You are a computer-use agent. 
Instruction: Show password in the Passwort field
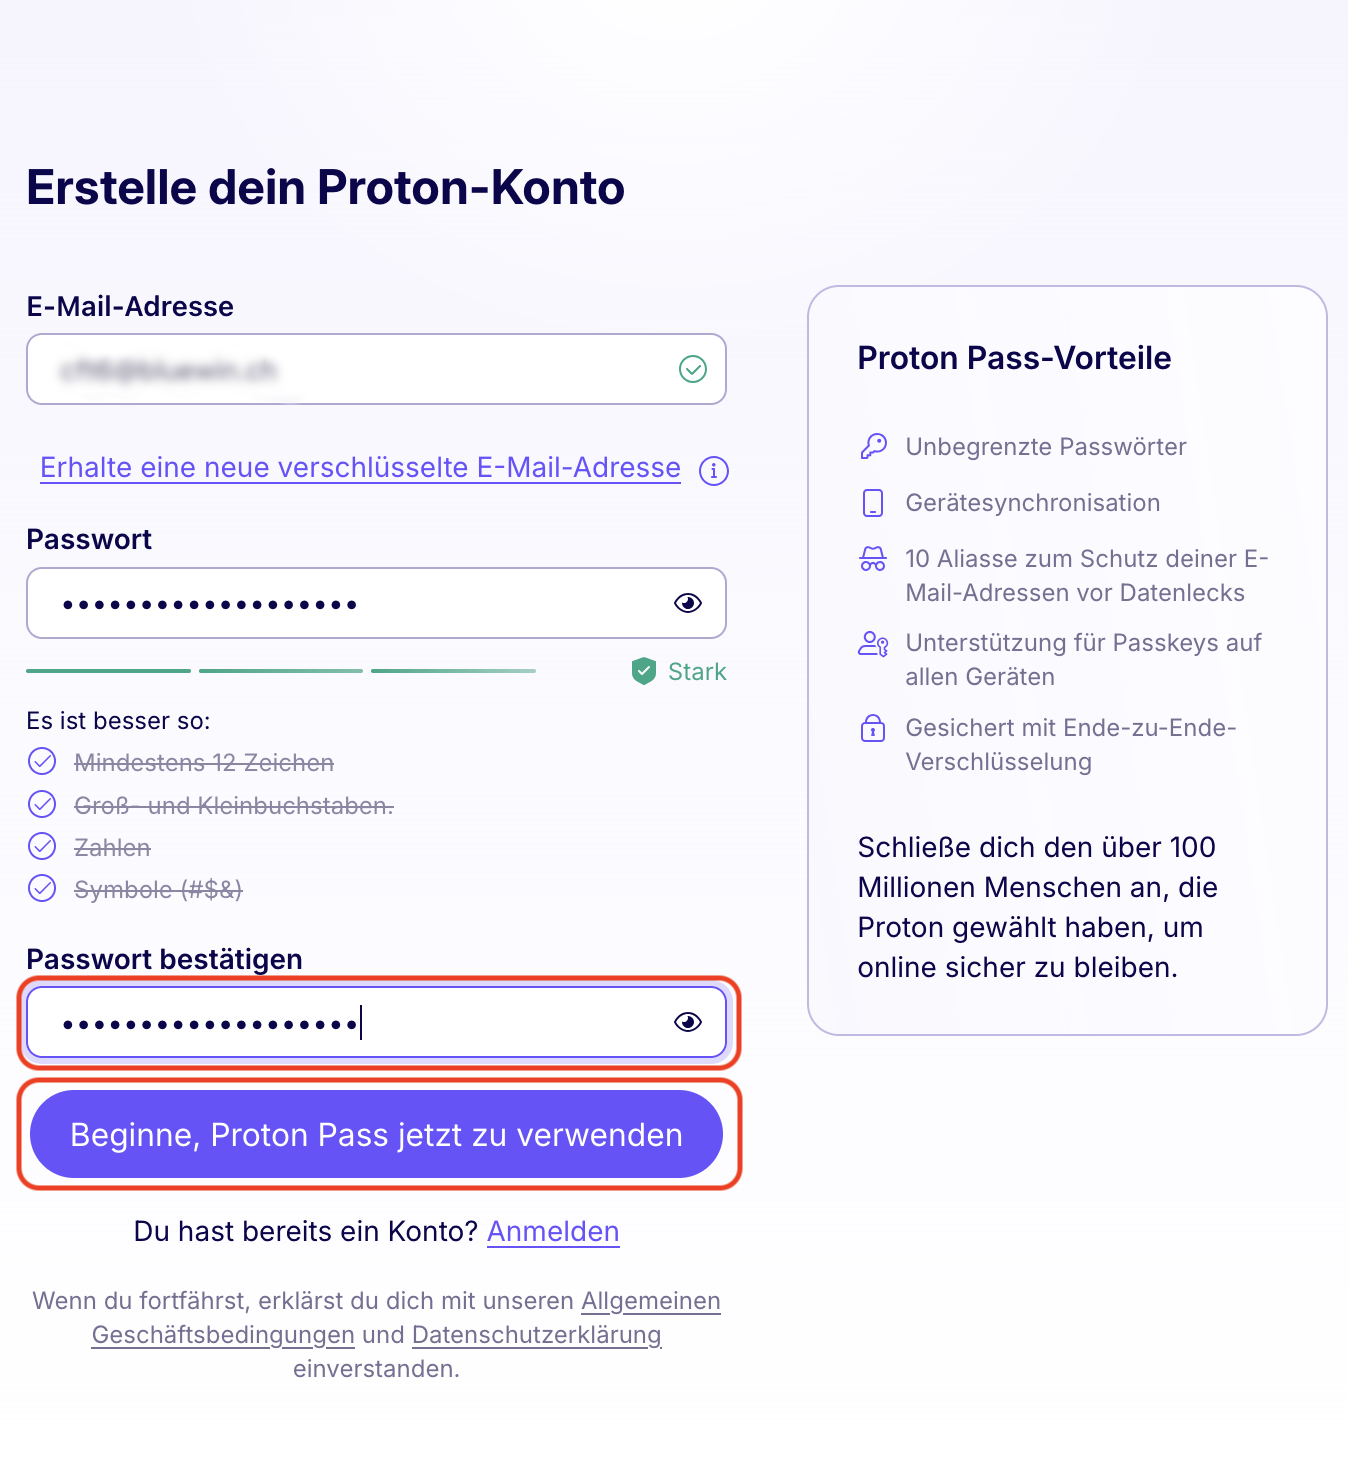[x=688, y=603]
